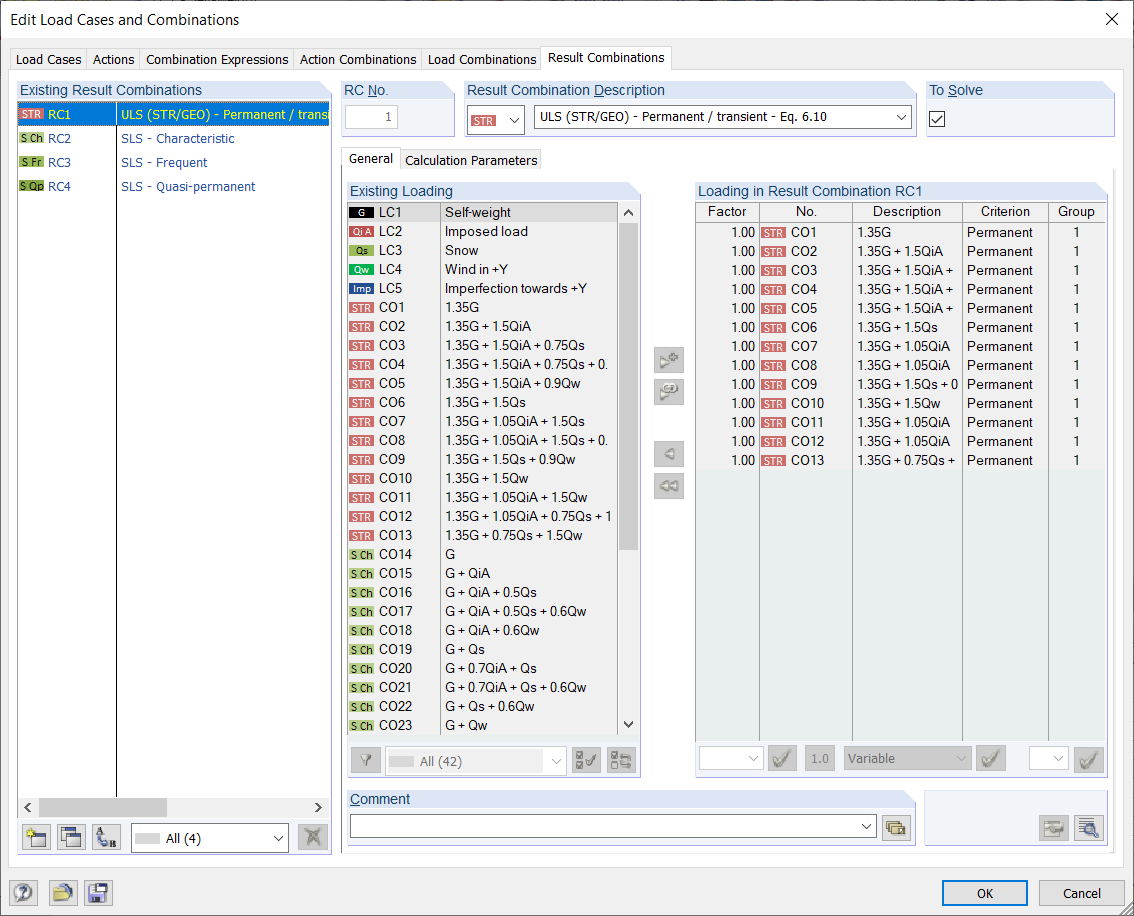Open the All (42) filter dropdown
The height and width of the screenshot is (916, 1134).
tap(556, 761)
